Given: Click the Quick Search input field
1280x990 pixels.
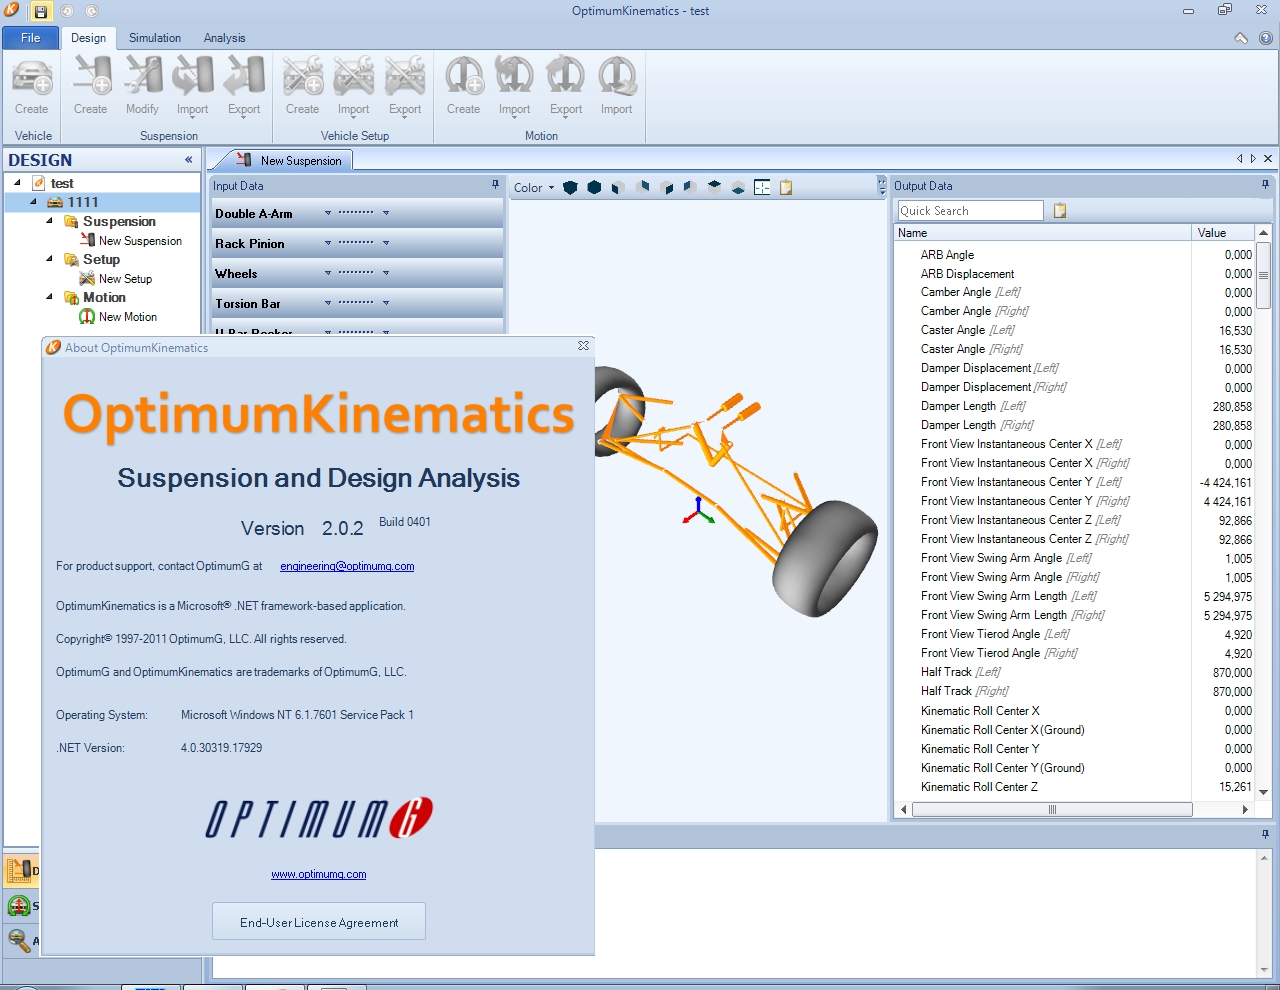Looking at the screenshot, I should pos(970,211).
